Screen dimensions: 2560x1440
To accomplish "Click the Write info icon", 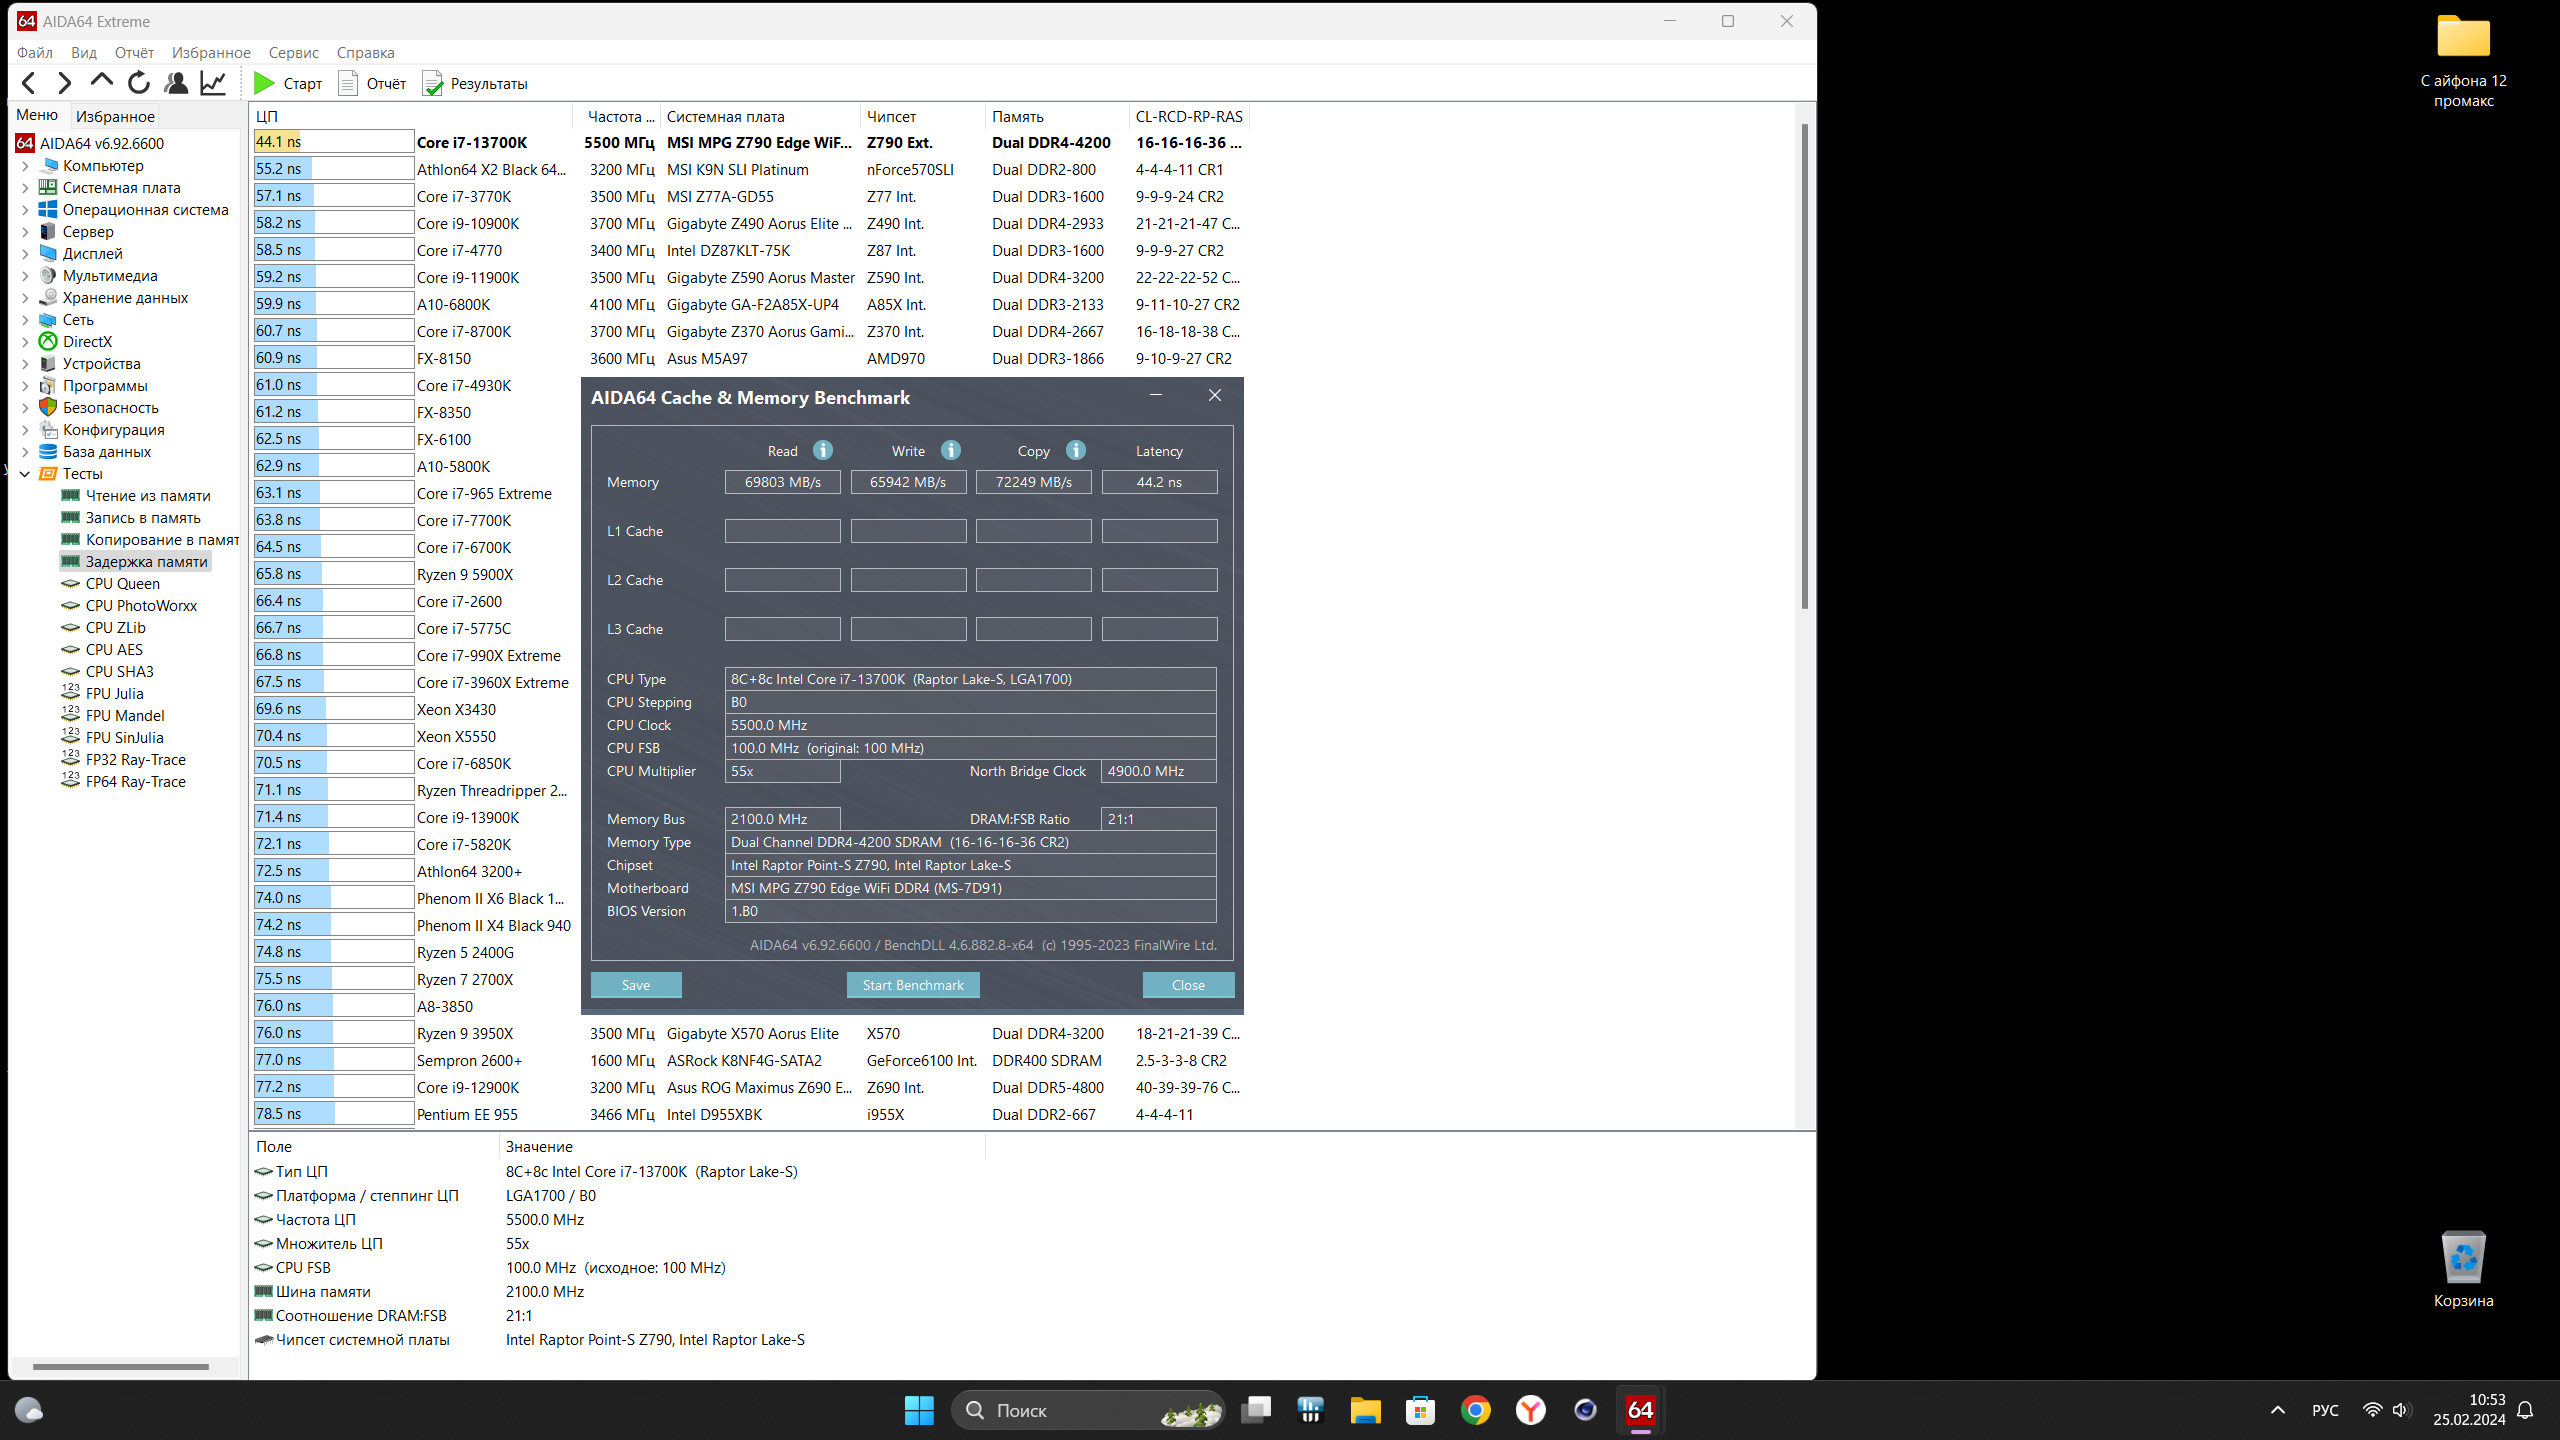I will coord(950,450).
